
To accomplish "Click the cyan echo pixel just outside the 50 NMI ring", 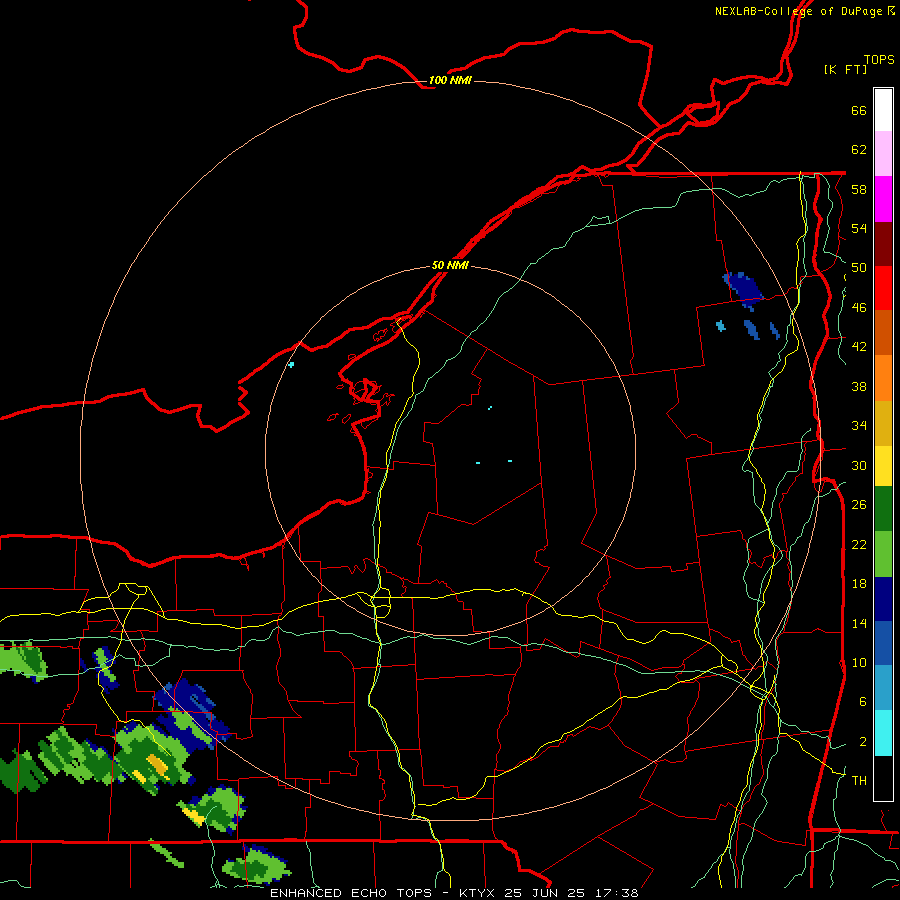I will [292, 364].
